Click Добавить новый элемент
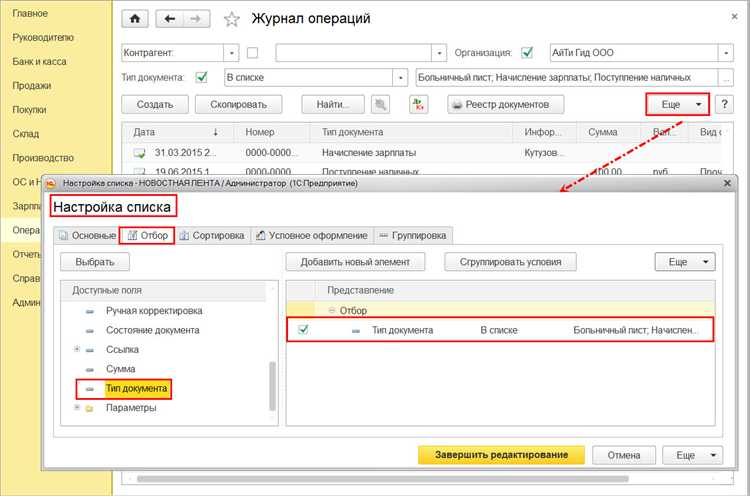The height and width of the screenshot is (496, 750). [x=355, y=262]
